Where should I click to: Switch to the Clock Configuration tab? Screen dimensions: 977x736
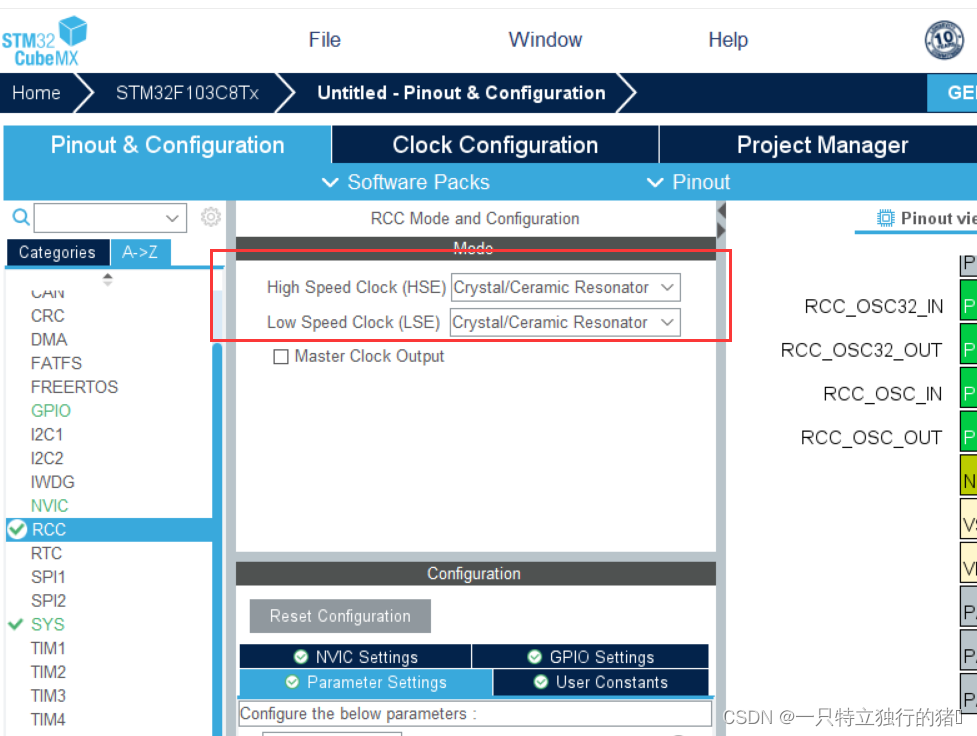click(495, 145)
